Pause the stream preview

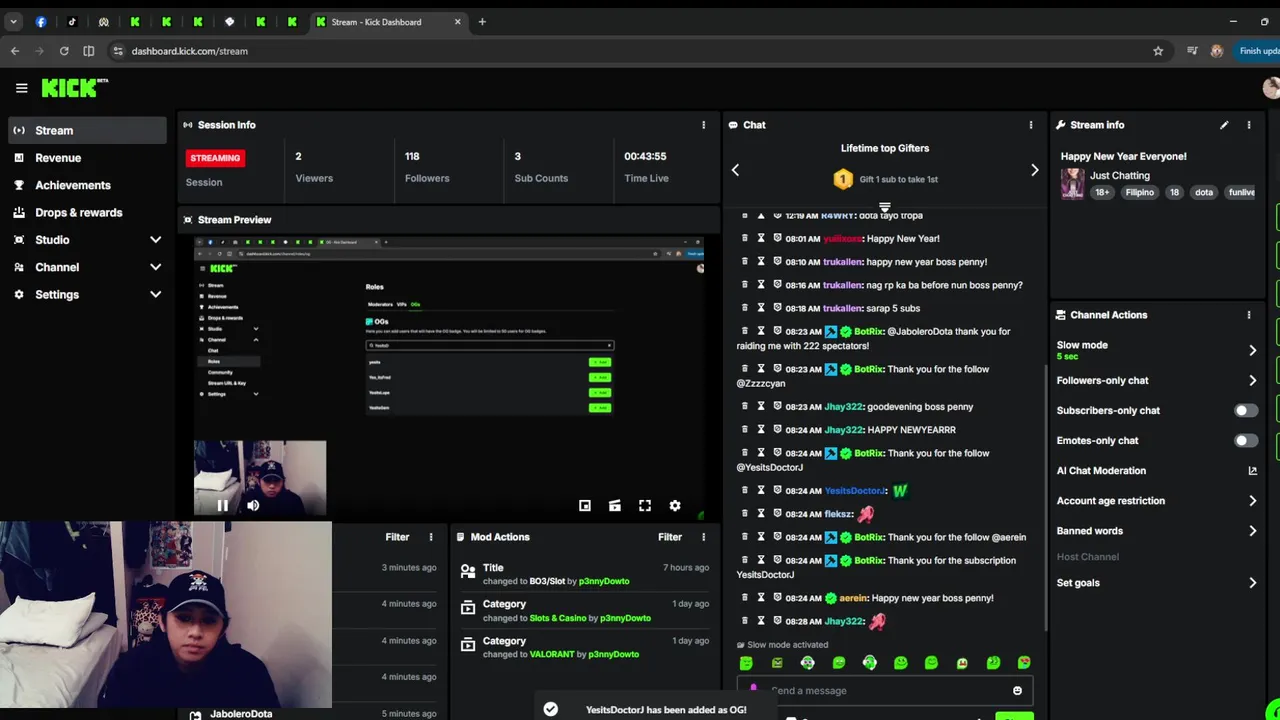point(222,505)
